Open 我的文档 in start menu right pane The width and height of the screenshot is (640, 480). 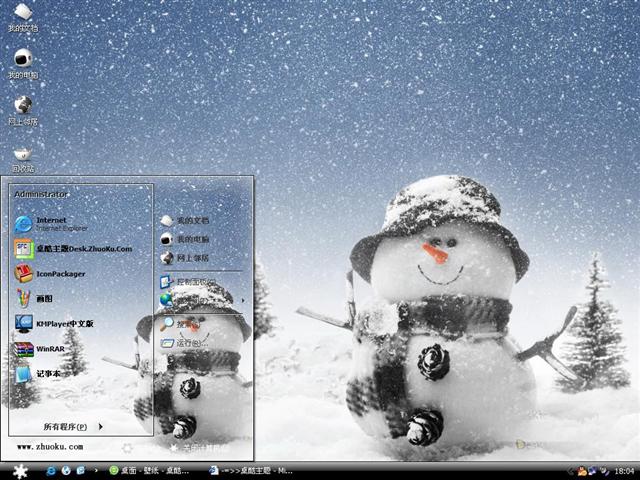tap(184, 221)
